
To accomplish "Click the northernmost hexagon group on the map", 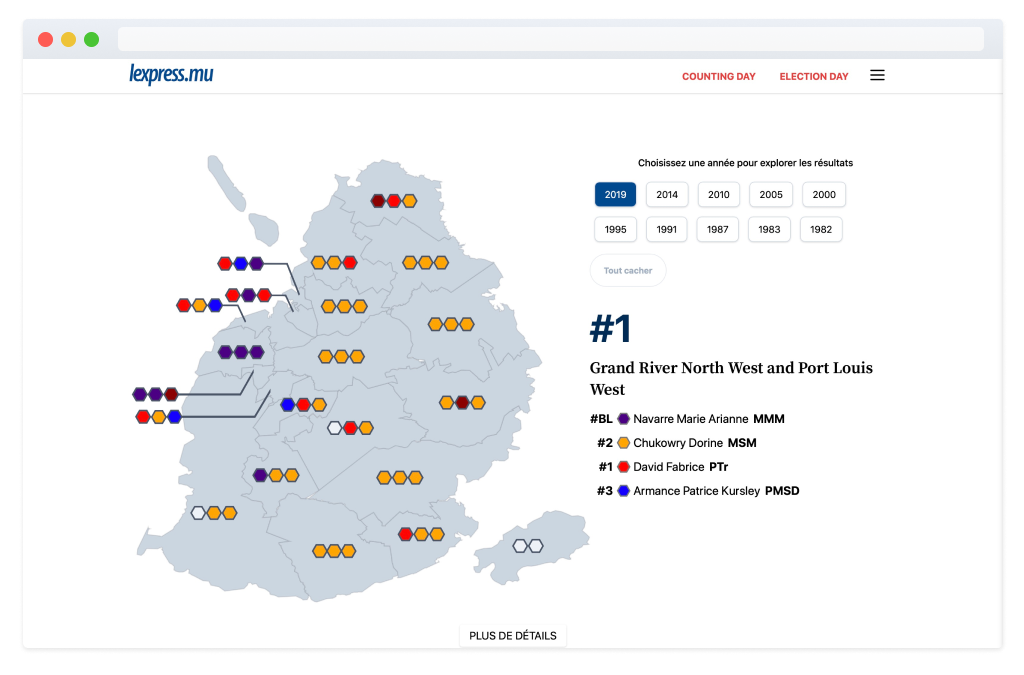I will pos(393,201).
